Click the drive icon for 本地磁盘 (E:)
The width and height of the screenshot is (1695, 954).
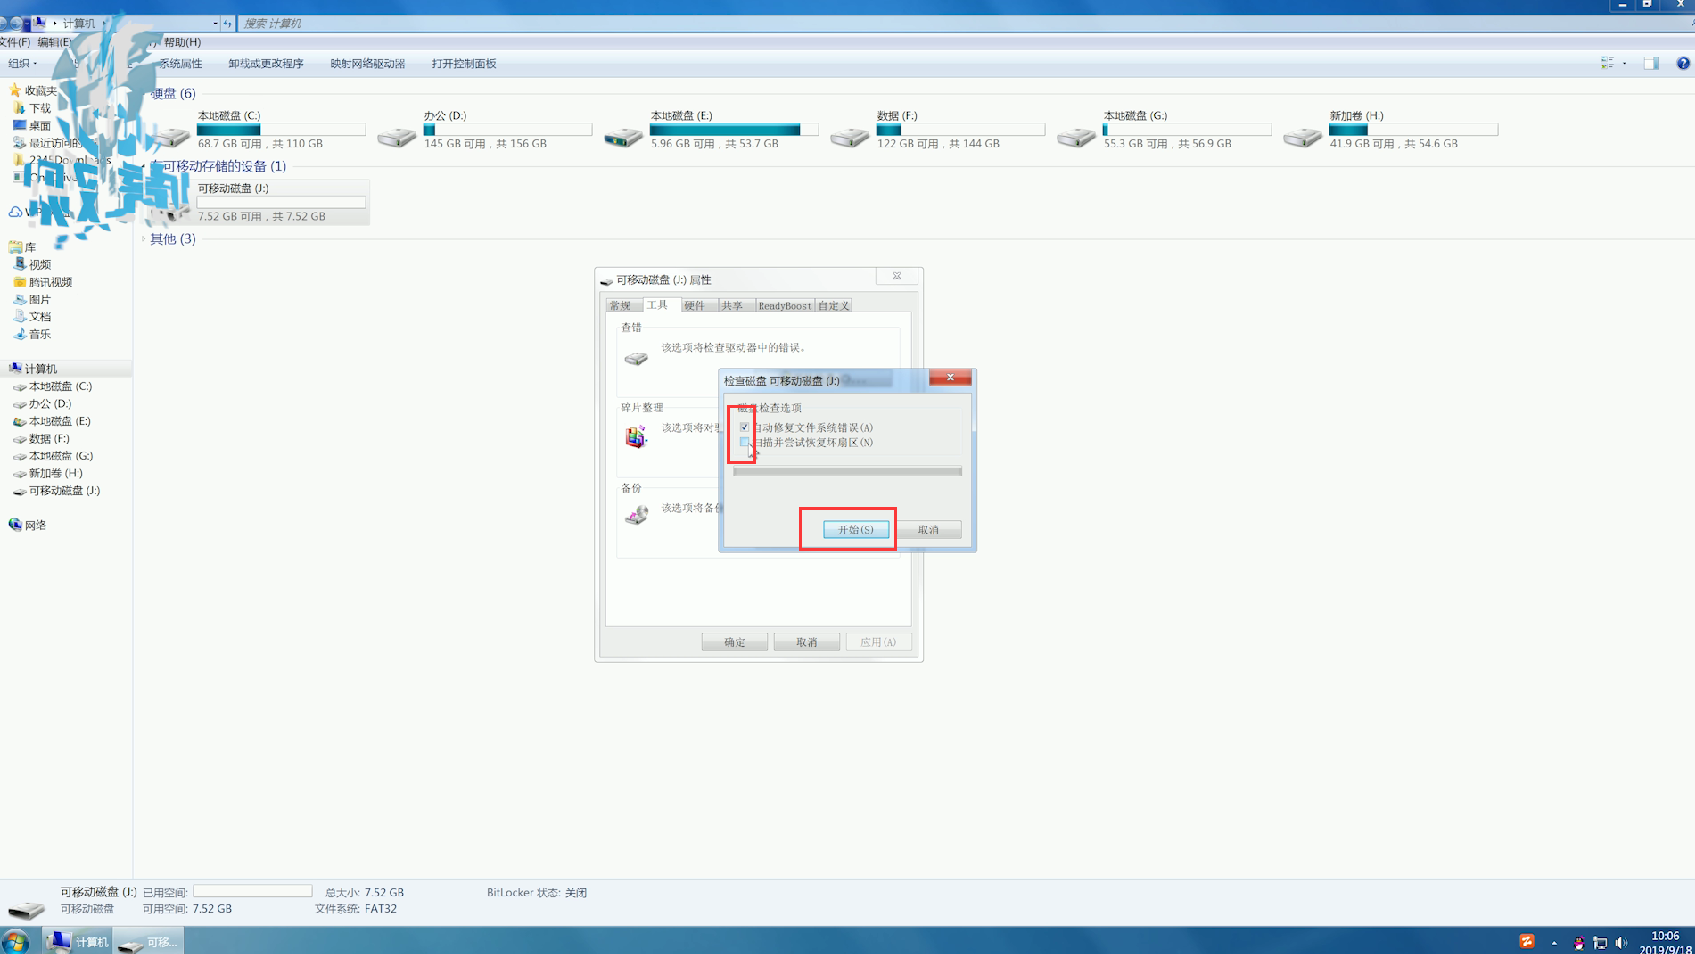[x=623, y=137]
